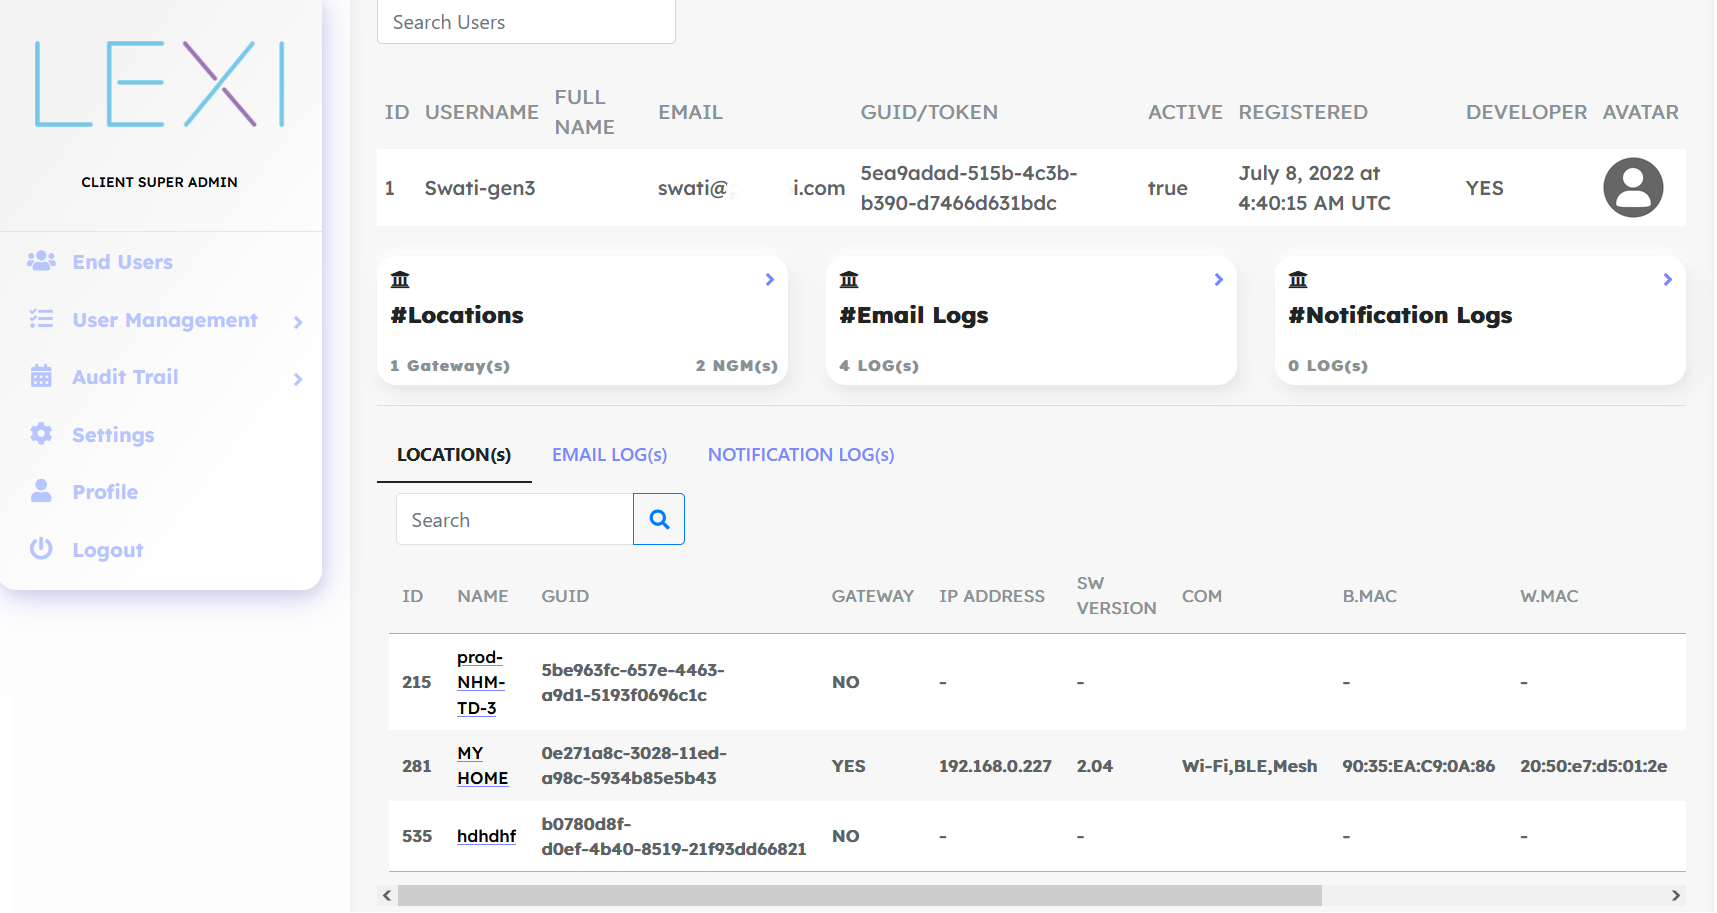Click the Audit Trail calendar icon
Screen dimensions: 1717x913
[x=41, y=377]
